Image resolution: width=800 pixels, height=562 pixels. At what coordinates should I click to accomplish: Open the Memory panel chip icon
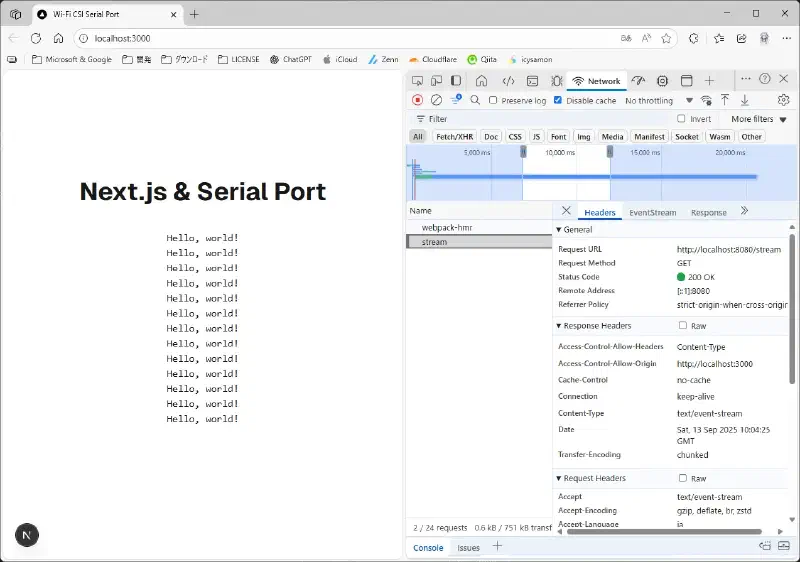pos(662,81)
